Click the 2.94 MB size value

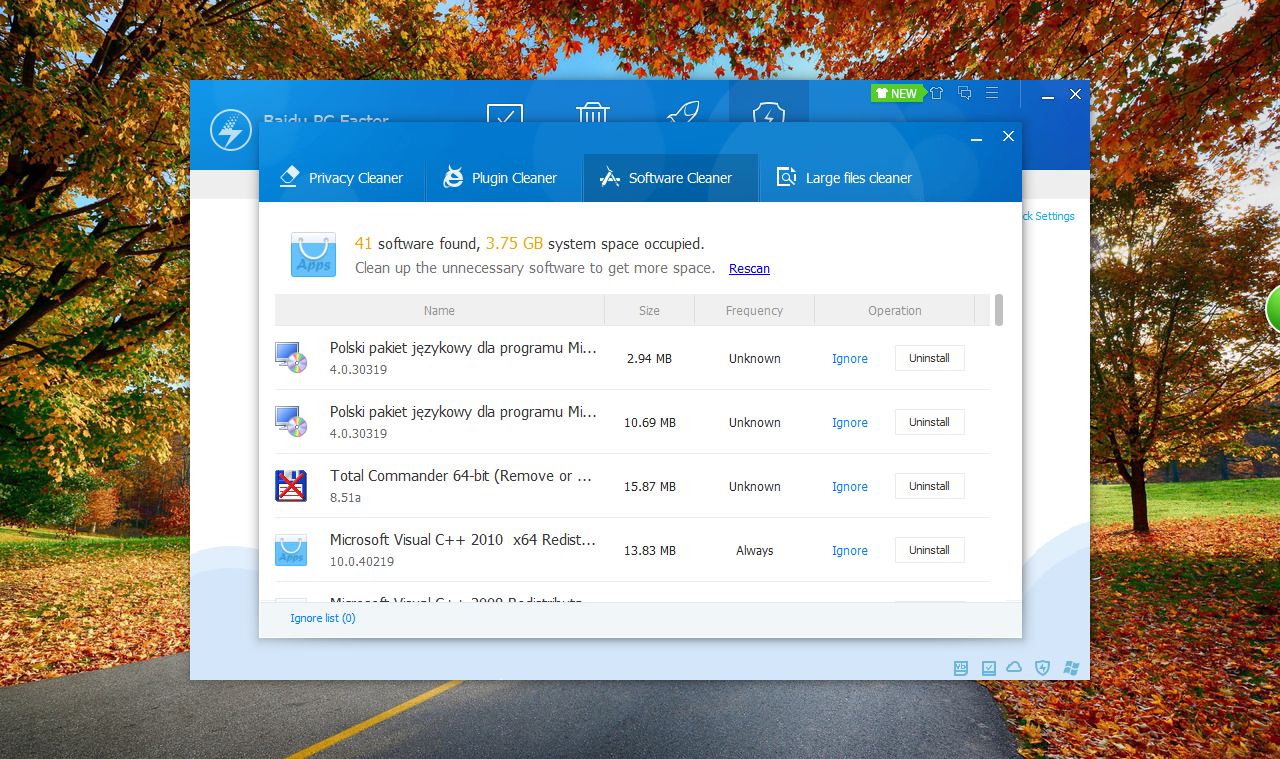[650, 358]
